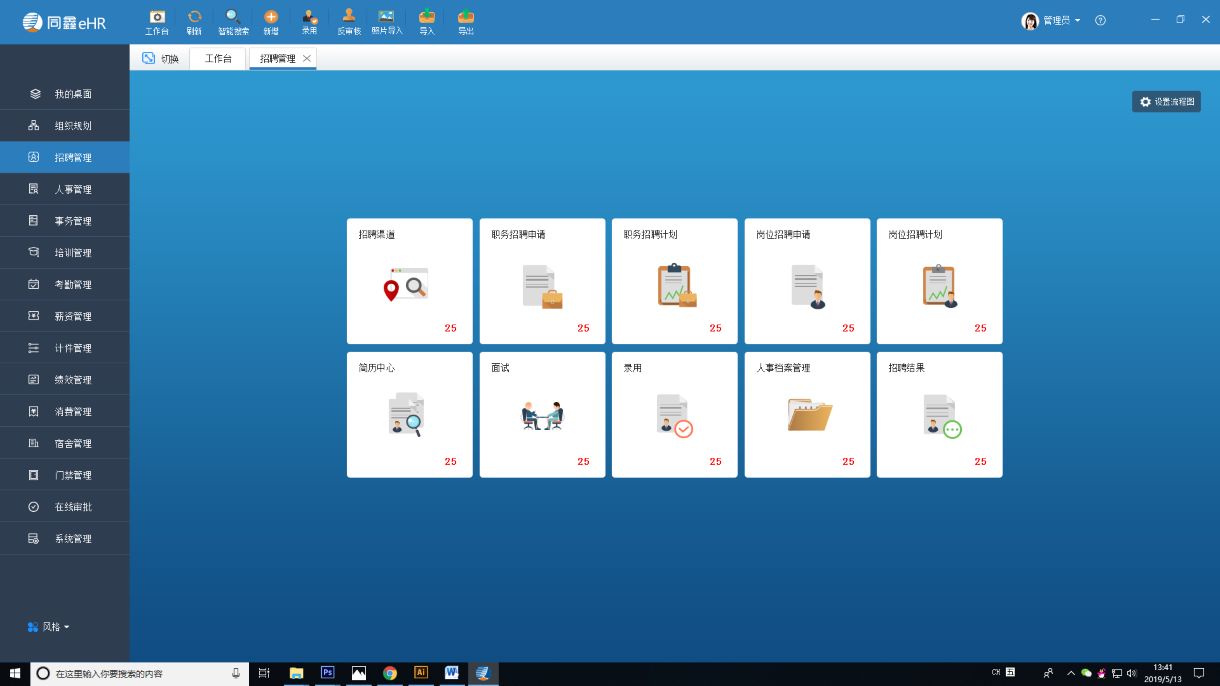
Task: Click the 新增 (Add) toolbar icon
Action: 271,22
